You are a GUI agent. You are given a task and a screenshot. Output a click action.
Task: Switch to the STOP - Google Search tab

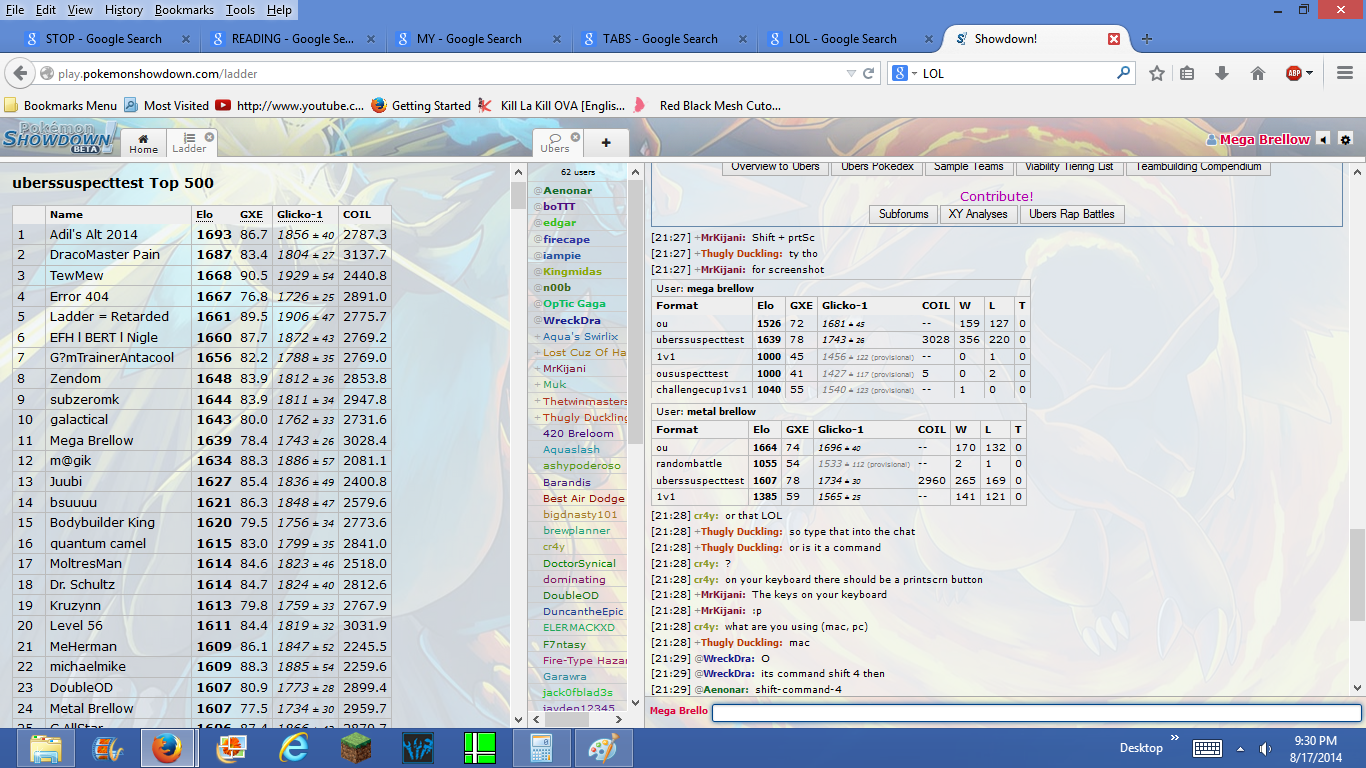point(103,39)
